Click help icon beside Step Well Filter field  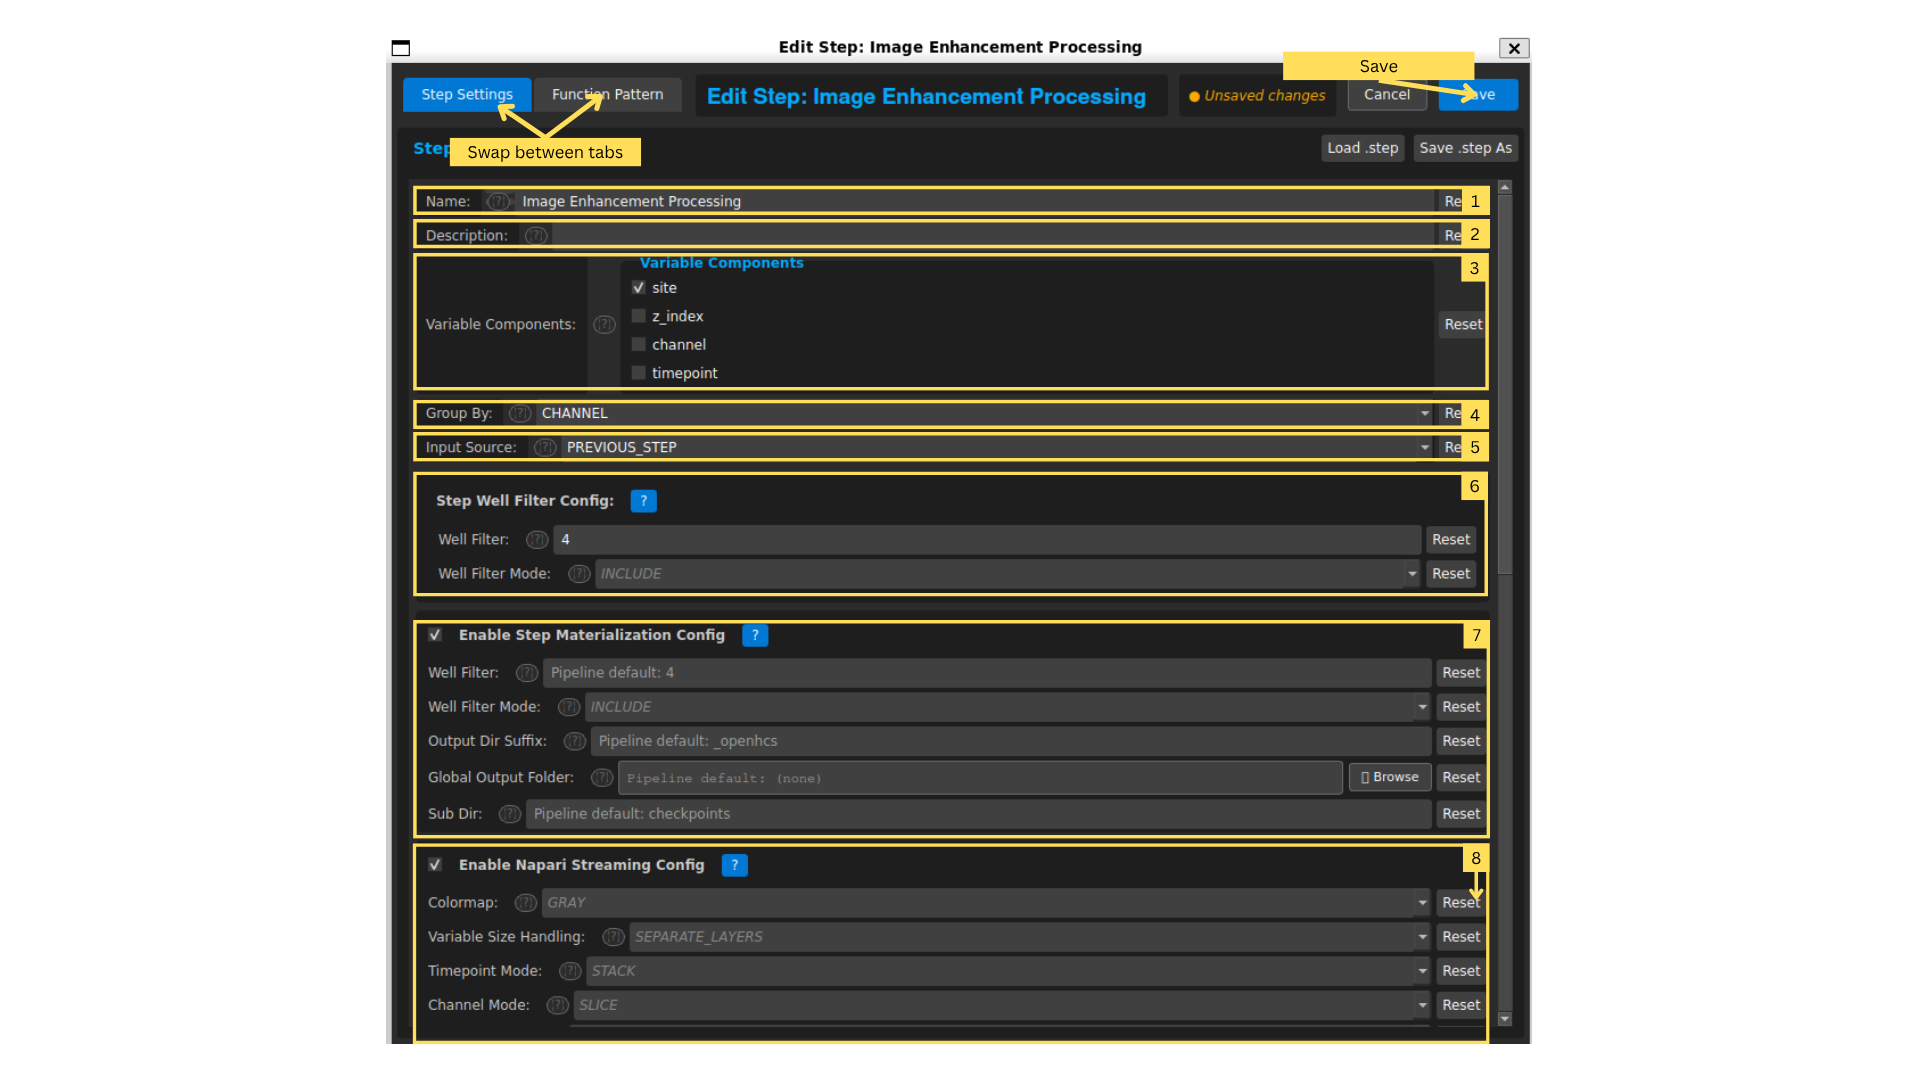[x=537, y=540]
